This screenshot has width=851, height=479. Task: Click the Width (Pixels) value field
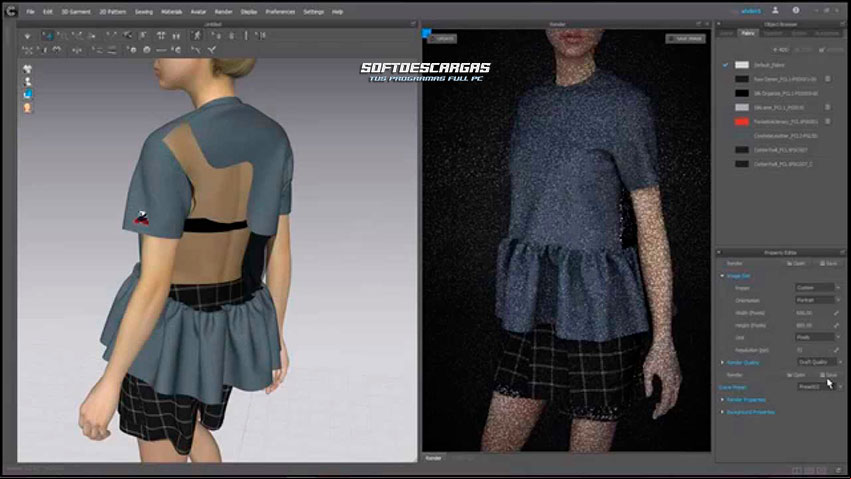click(813, 313)
